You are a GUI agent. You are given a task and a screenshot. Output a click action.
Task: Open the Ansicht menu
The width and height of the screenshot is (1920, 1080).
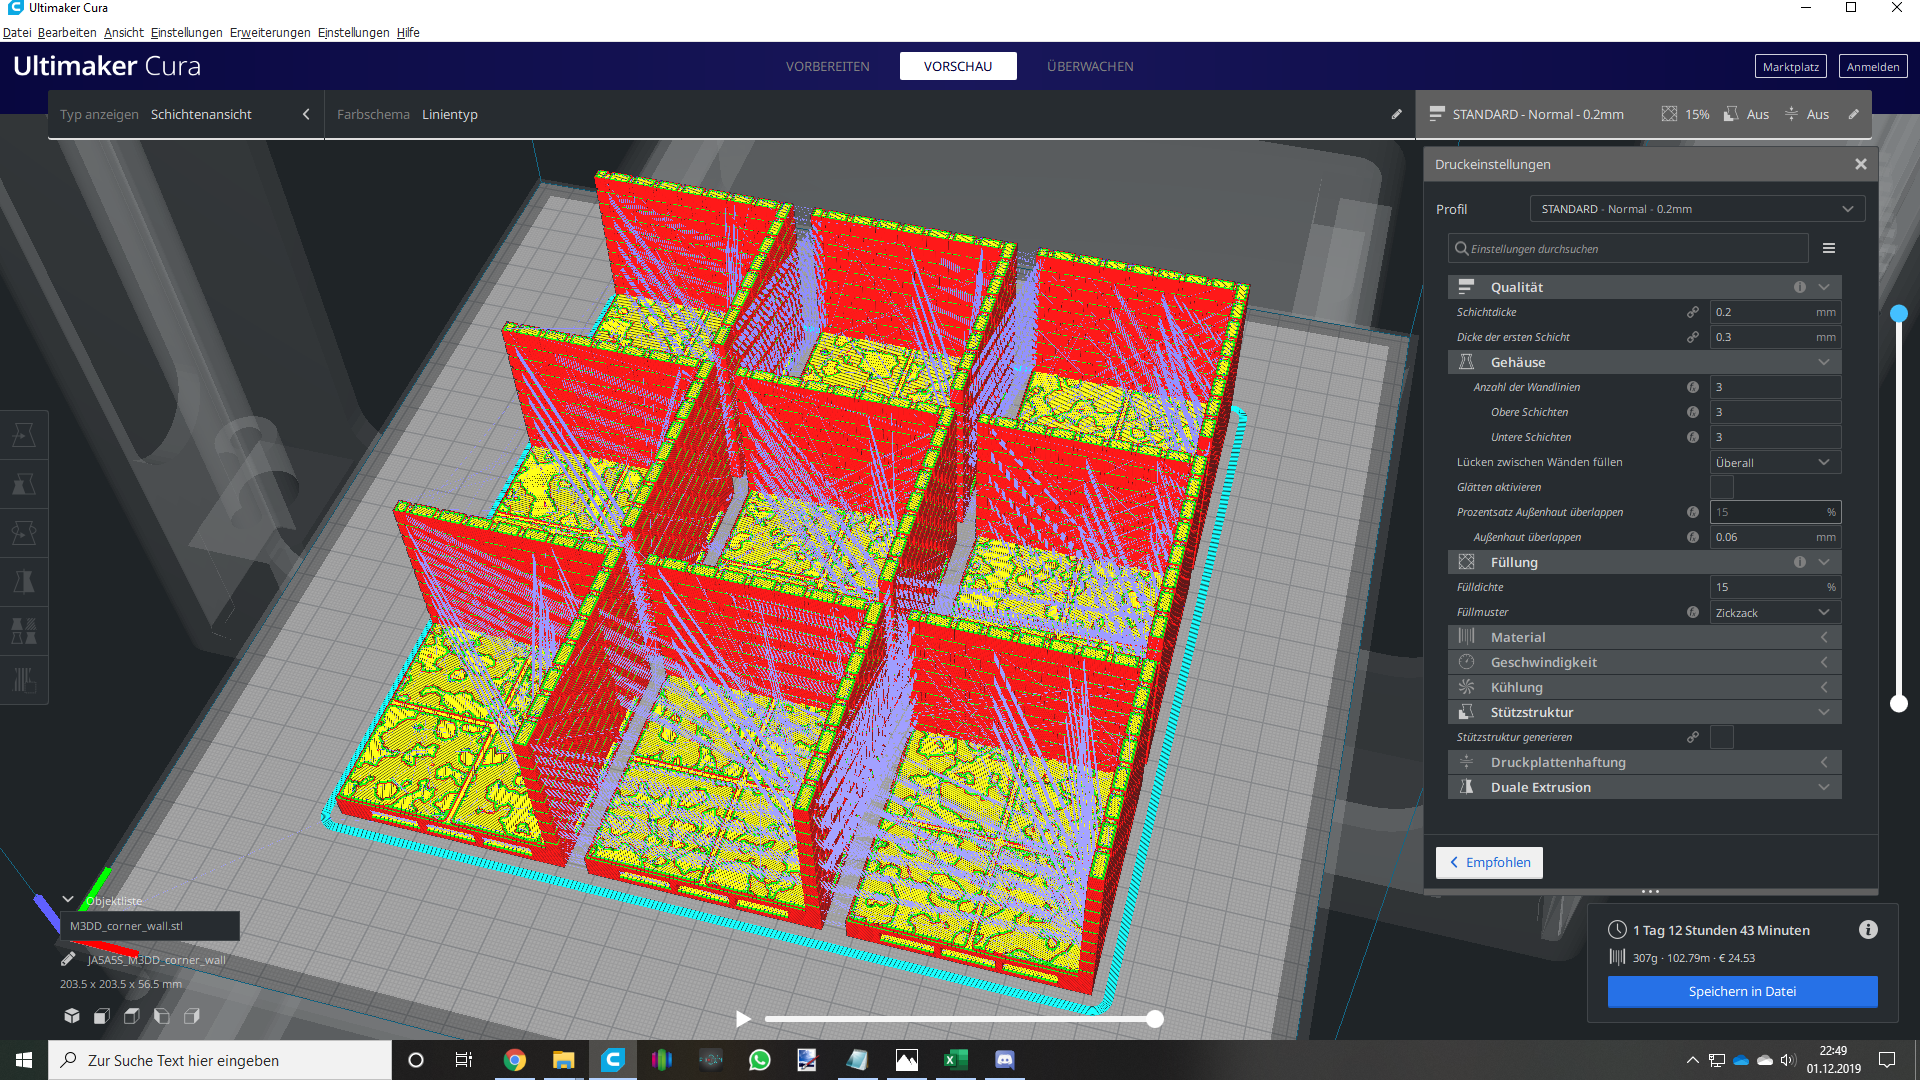pos(124,32)
